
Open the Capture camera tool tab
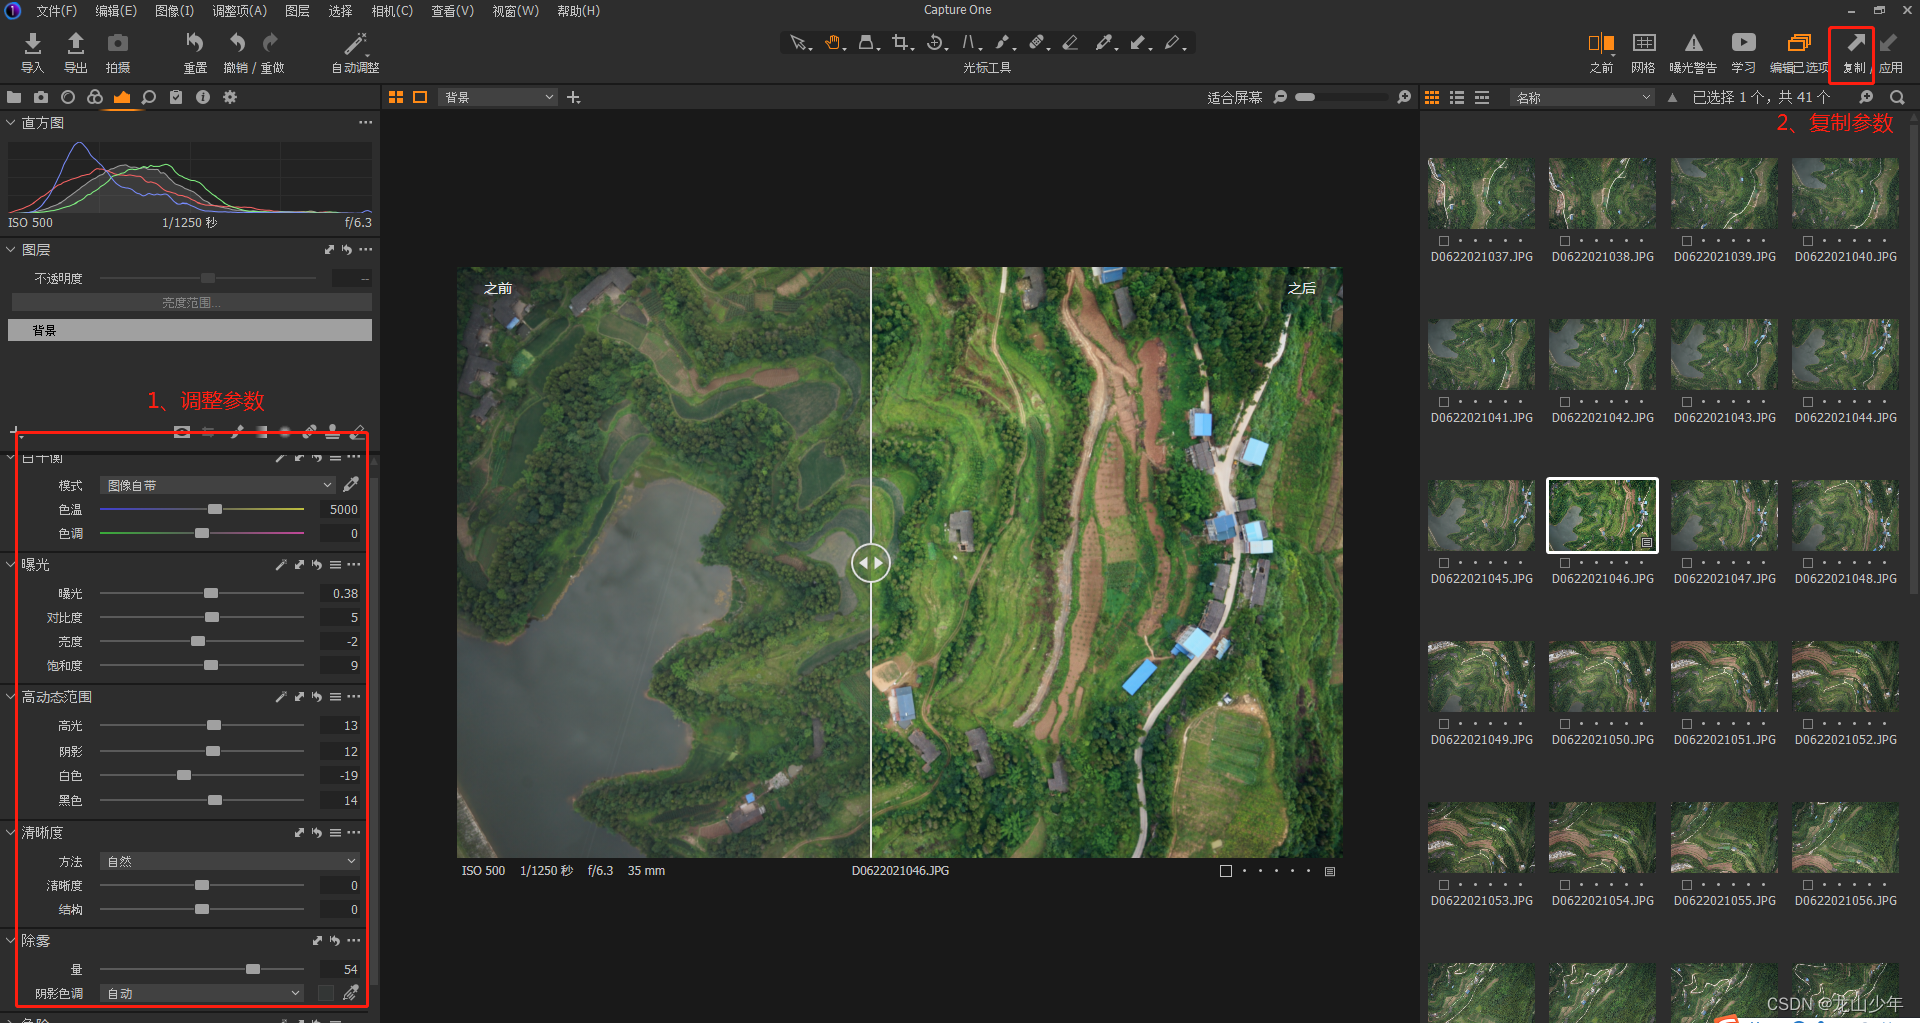point(41,97)
